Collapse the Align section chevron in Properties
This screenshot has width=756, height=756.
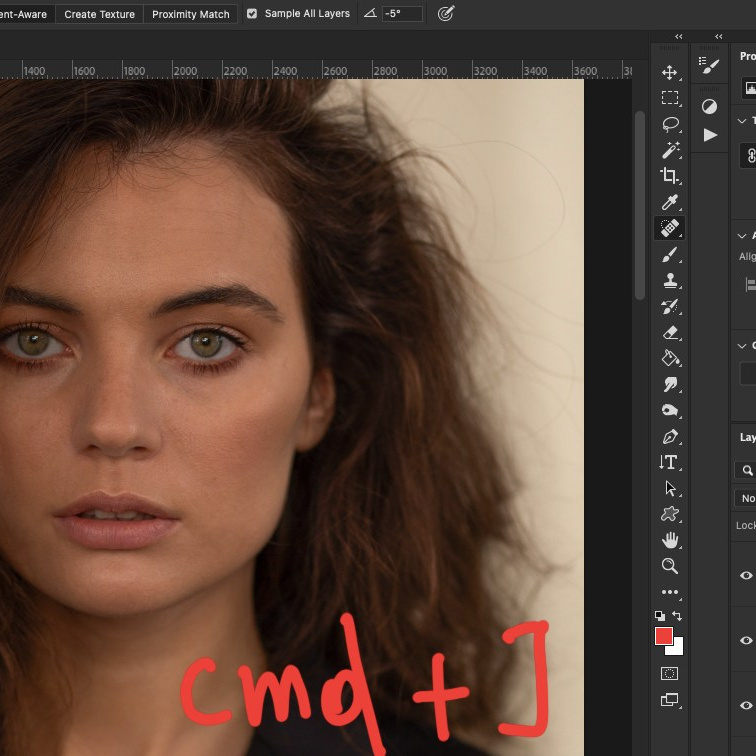click(742, 236)
